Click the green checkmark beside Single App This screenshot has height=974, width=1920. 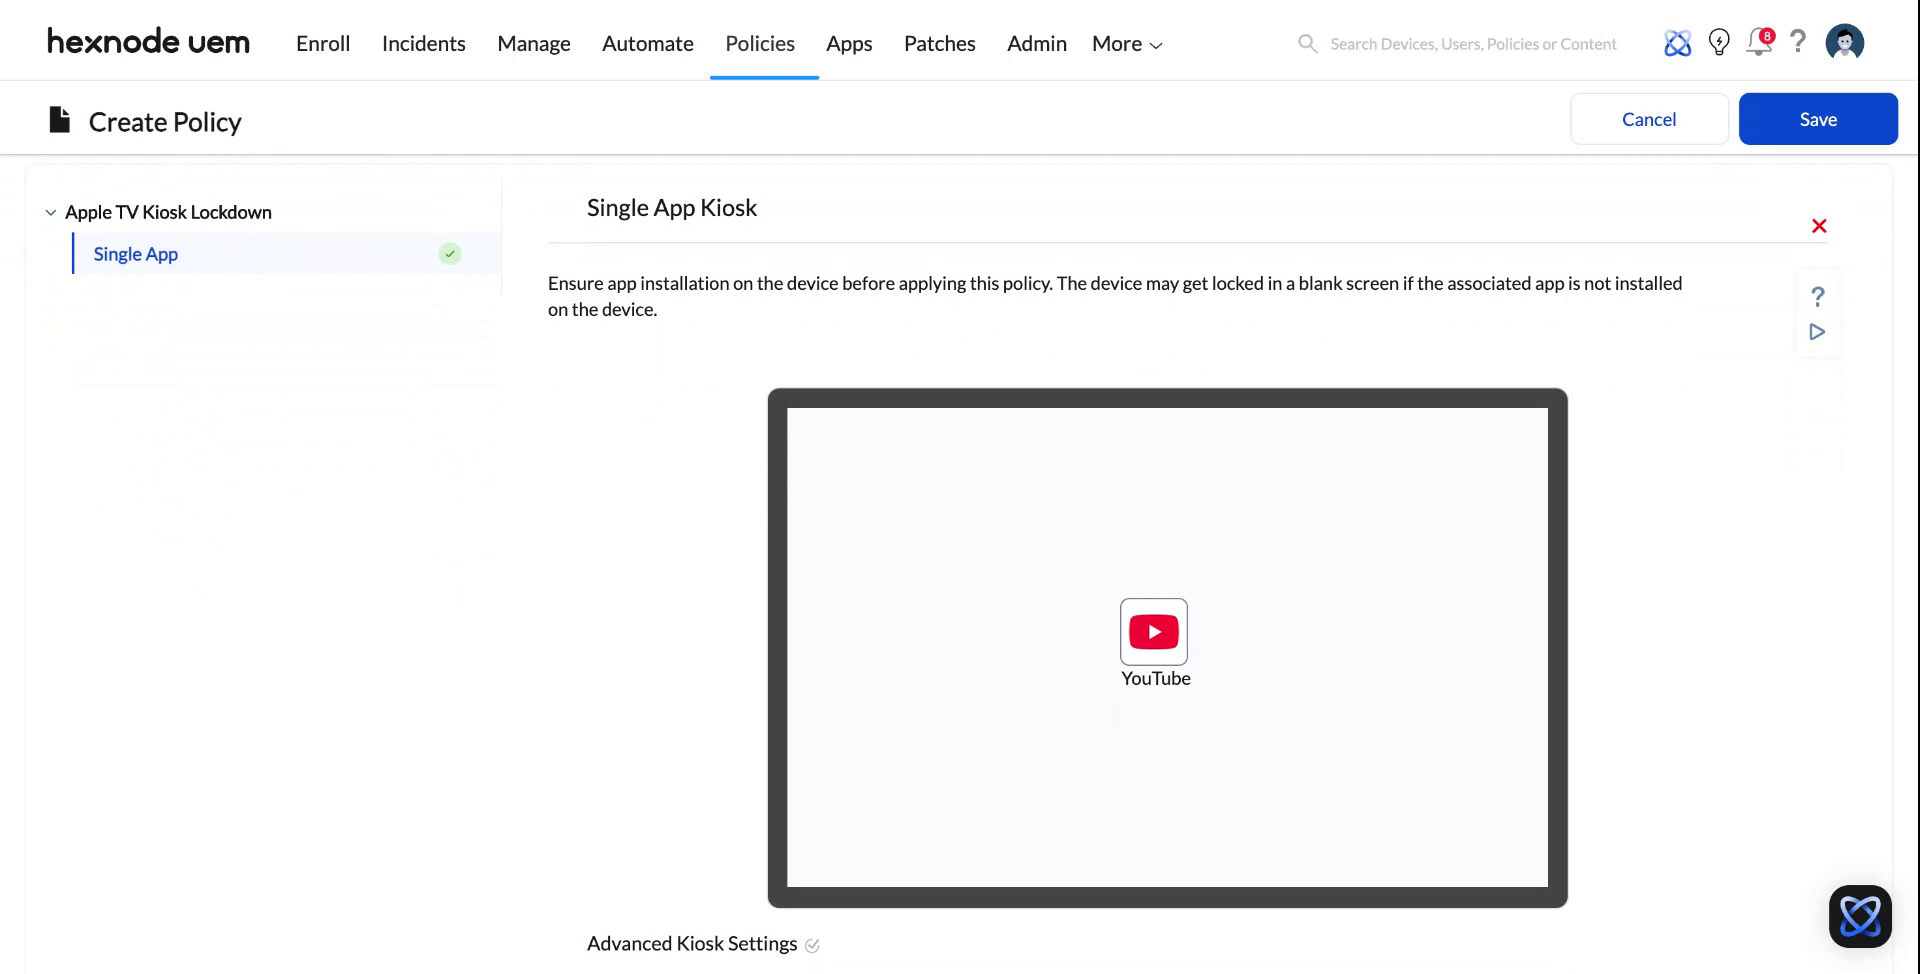pyautogui.click(x=449, y=253)
